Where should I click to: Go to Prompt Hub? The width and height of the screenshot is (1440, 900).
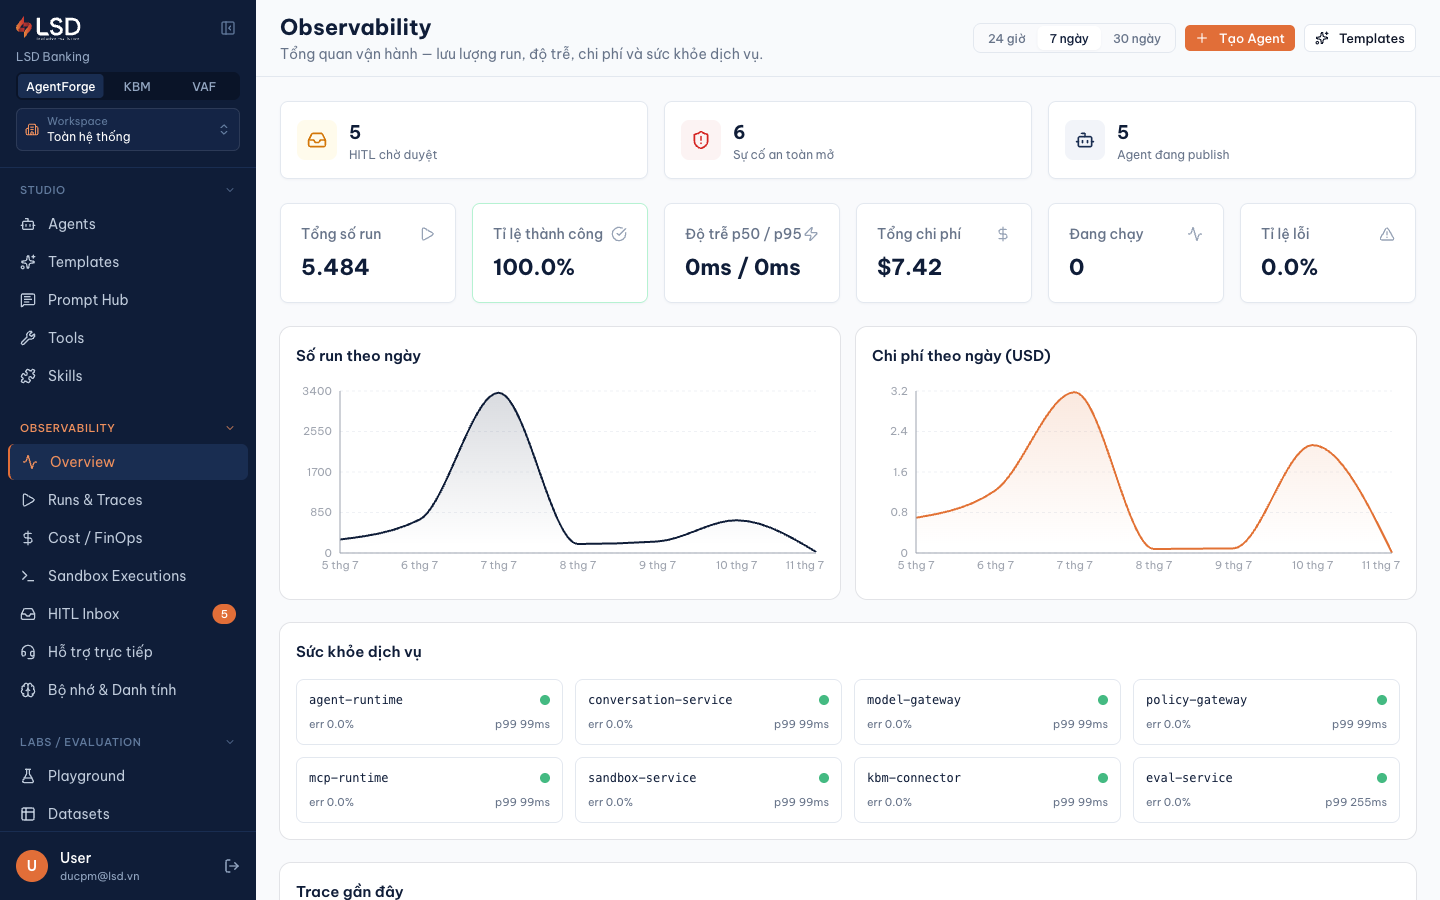coord(128,300)
